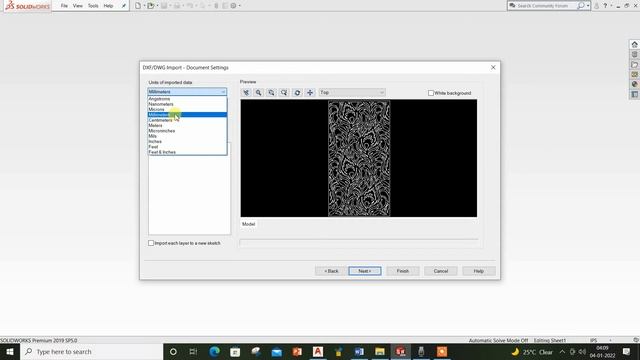640x360 pixels.
Task: Select Inches from the units list
Action: point(187,141)
